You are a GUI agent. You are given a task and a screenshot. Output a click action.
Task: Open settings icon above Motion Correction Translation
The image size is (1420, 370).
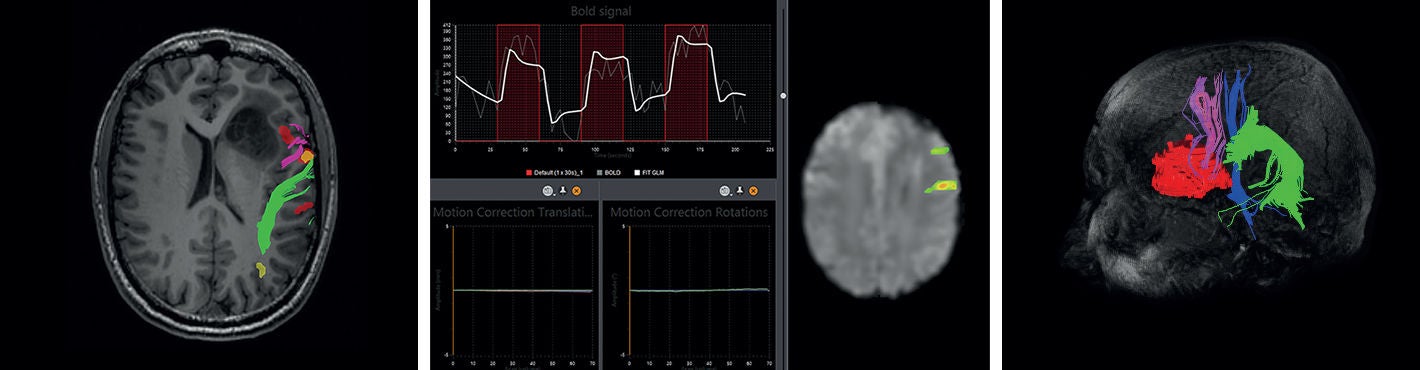point(549,190)
